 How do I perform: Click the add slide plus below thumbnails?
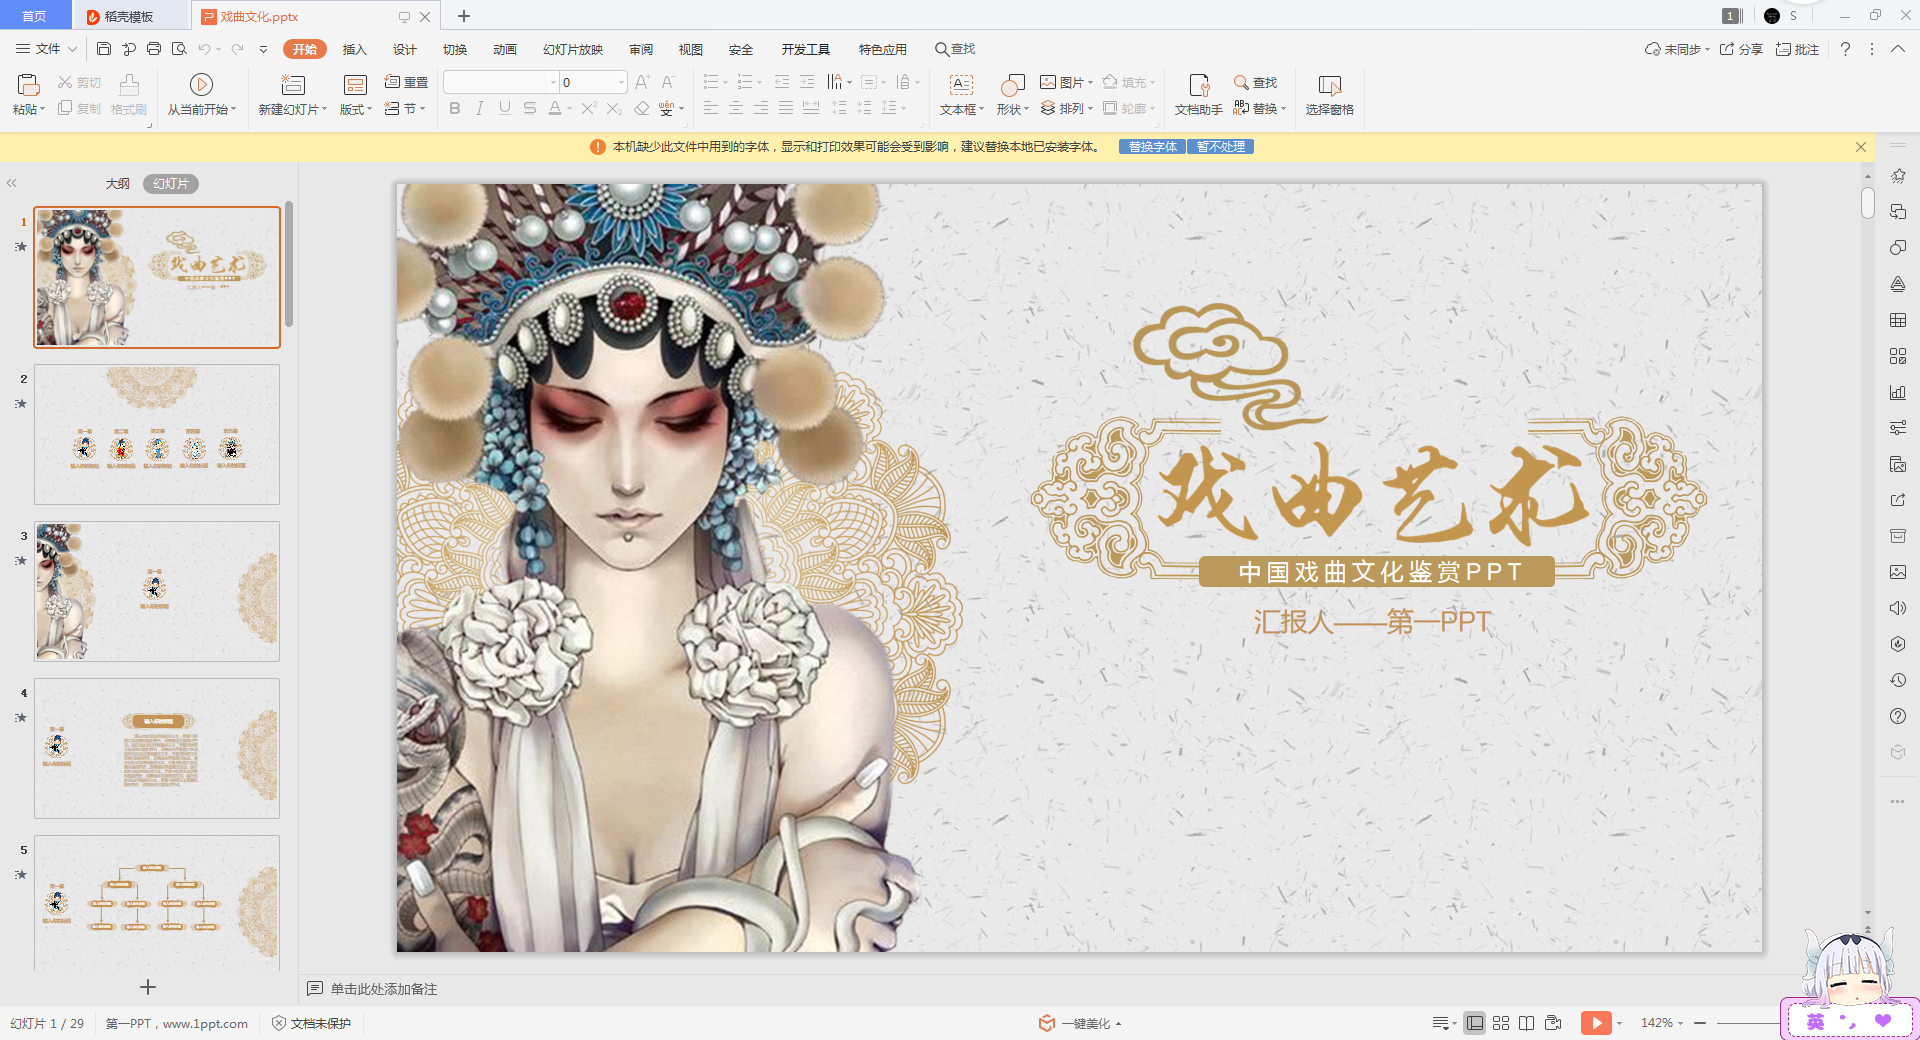tap(148, 987)
